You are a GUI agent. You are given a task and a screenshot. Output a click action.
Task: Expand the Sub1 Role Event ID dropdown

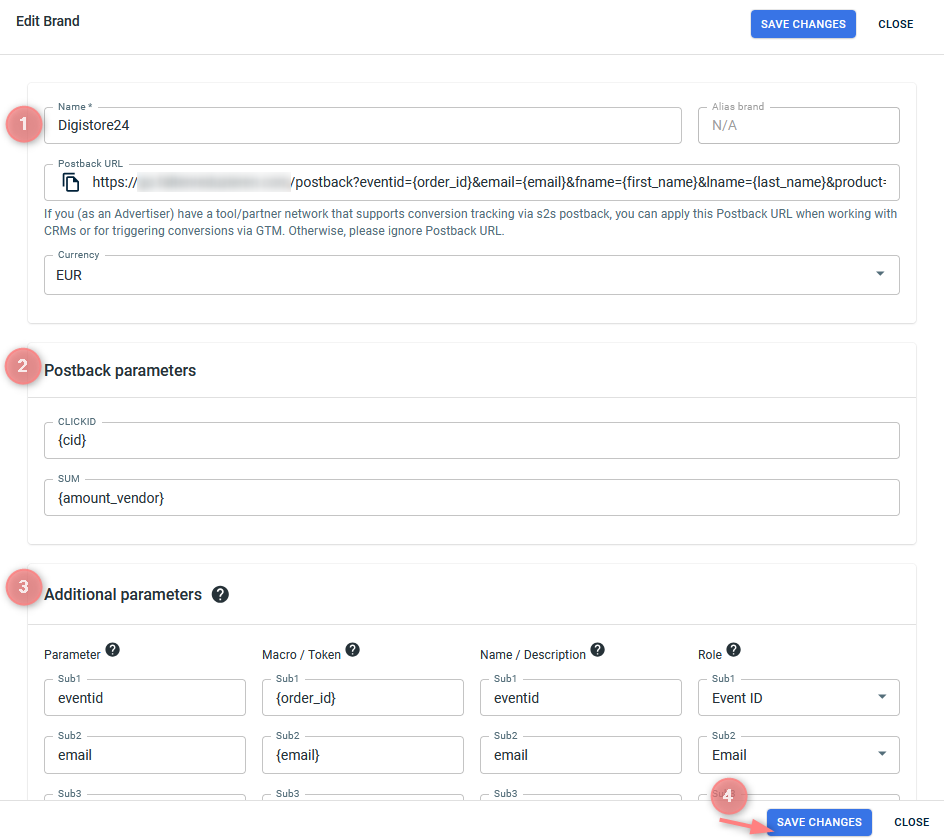click(881, 698)
